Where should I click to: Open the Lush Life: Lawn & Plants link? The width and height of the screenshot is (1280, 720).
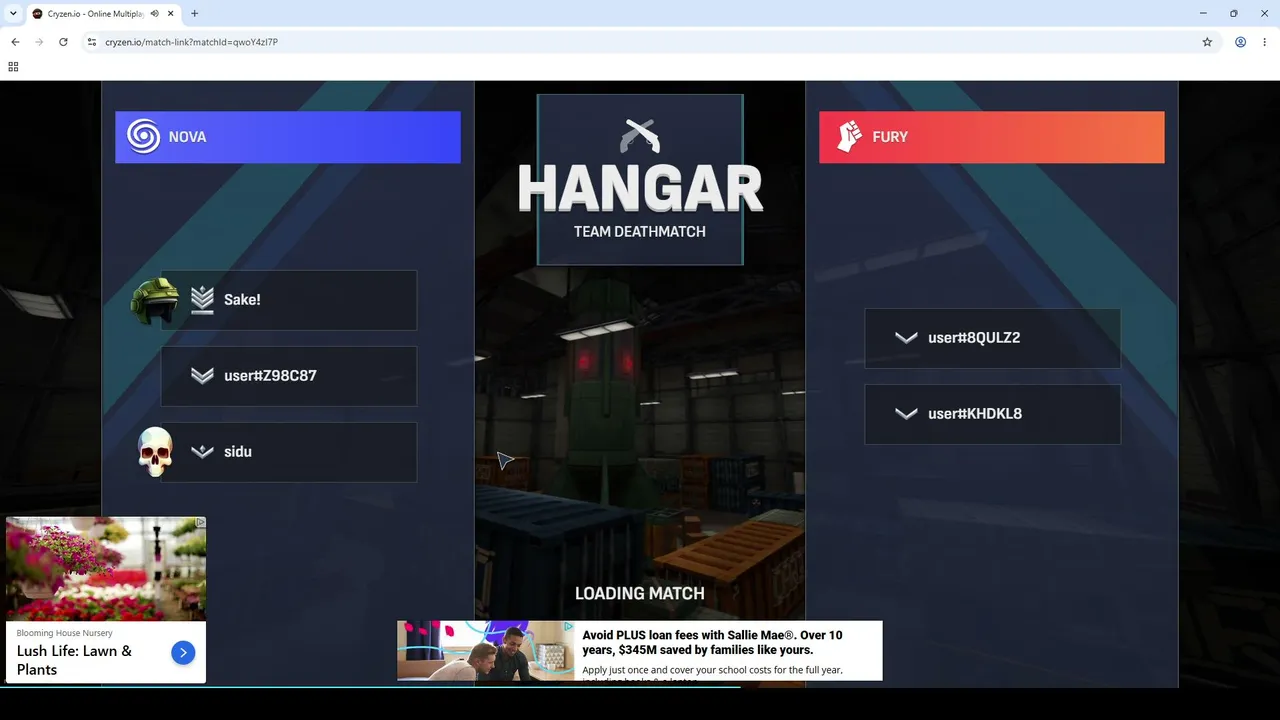click(x=74, y=660)
